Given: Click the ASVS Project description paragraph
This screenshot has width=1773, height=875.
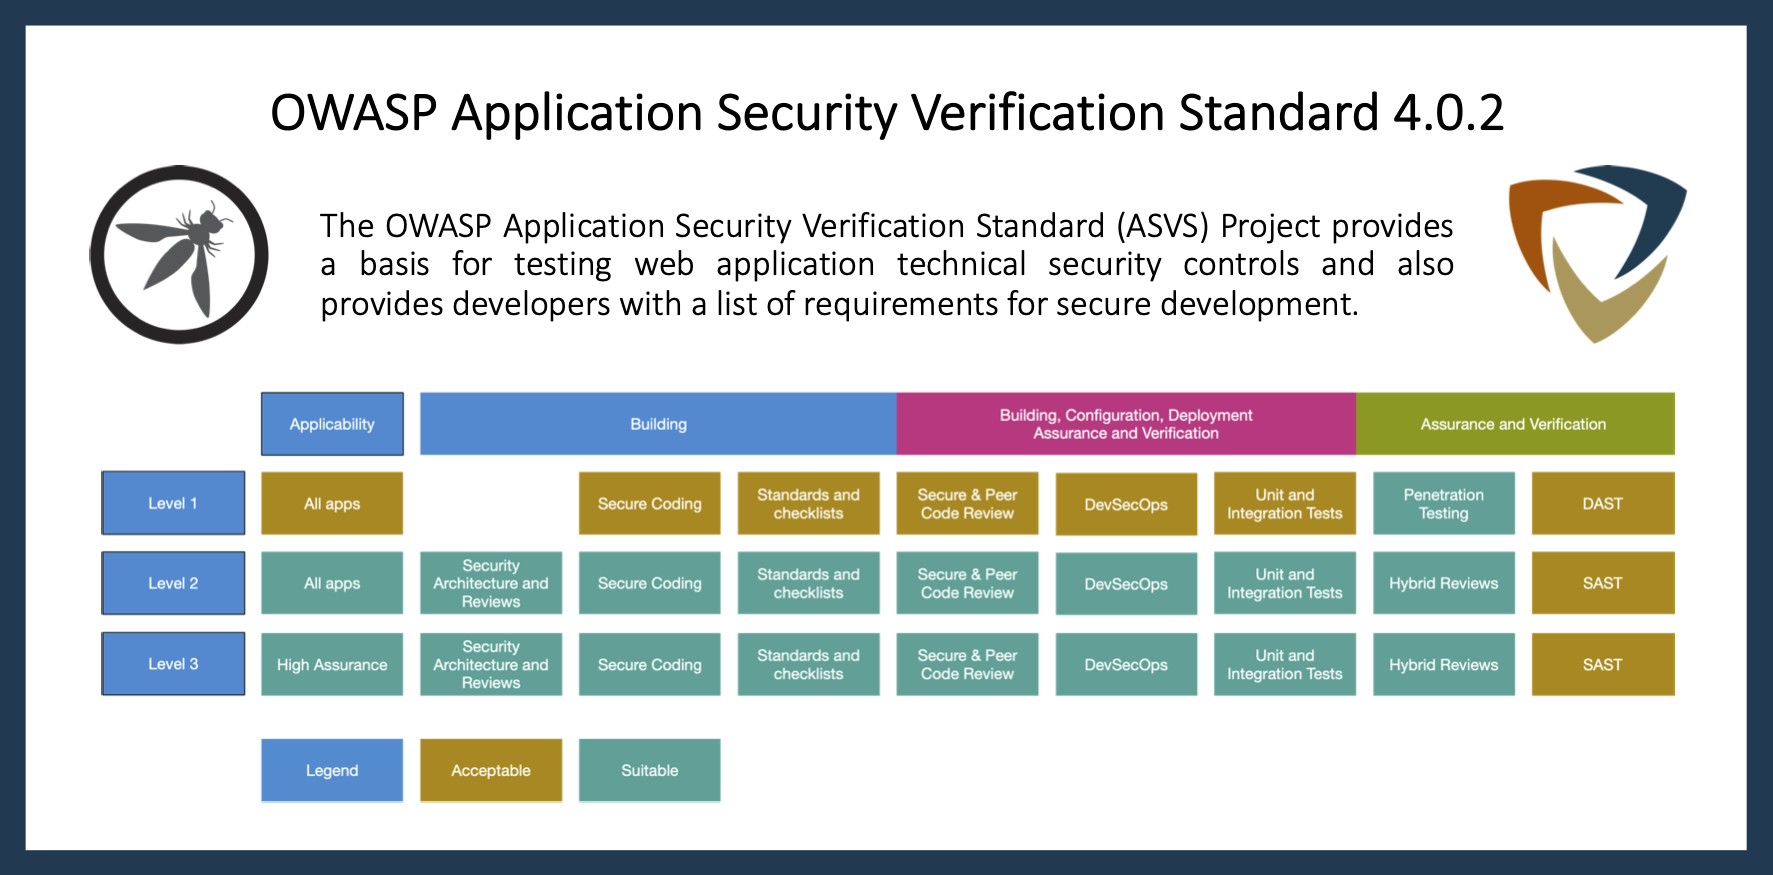Looking at the screenshot, I should (887, 265).
